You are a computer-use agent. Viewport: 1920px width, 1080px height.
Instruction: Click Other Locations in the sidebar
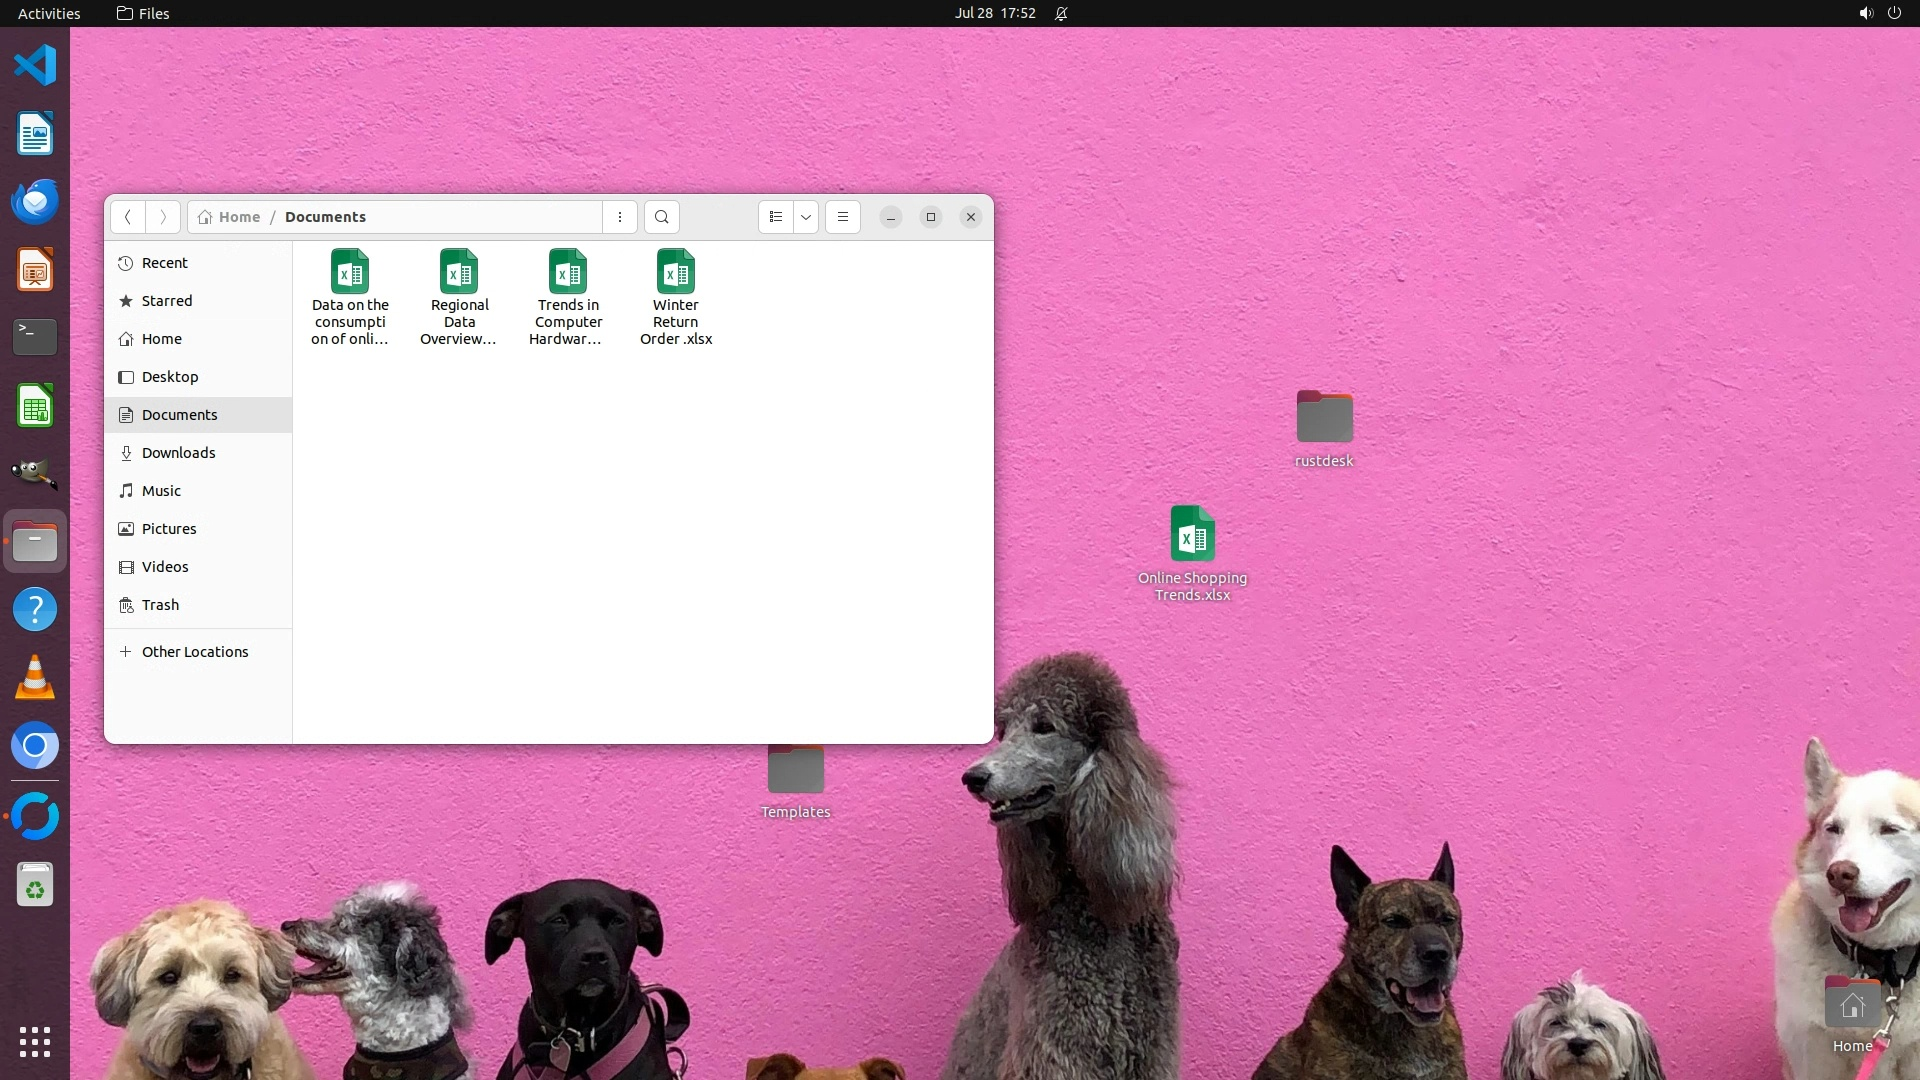194,652
